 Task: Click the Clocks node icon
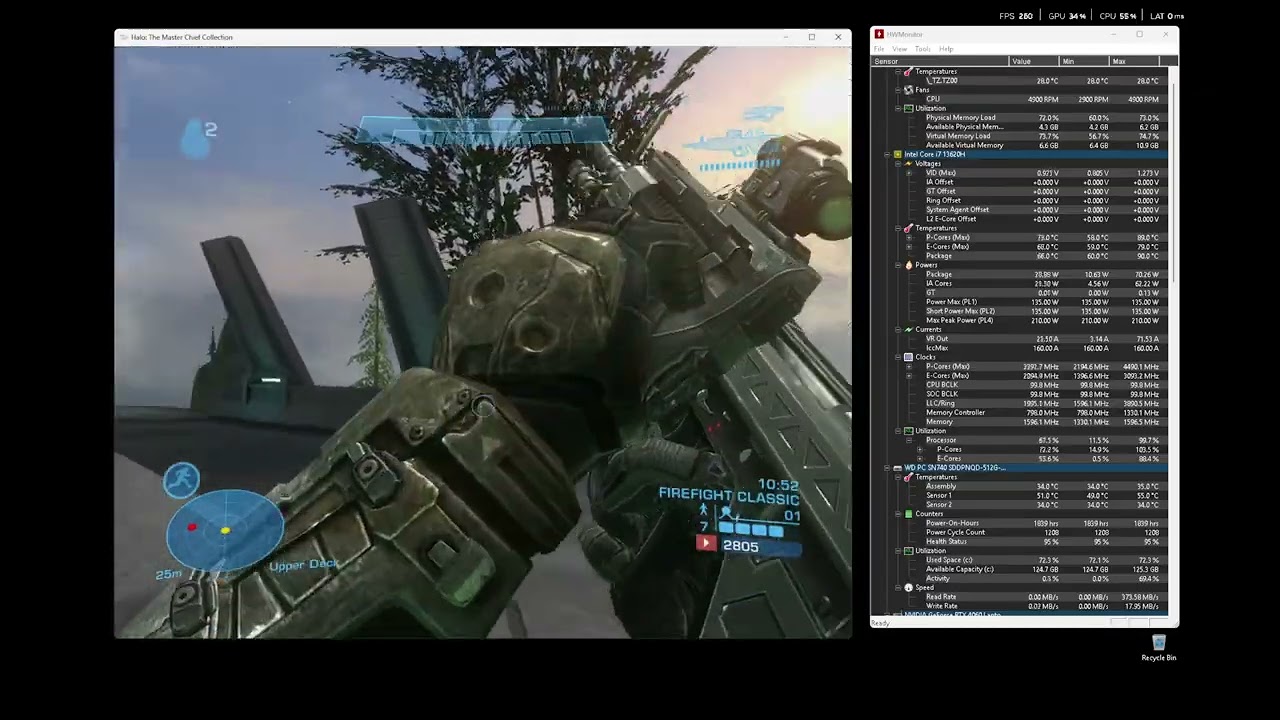coord(908,357)
